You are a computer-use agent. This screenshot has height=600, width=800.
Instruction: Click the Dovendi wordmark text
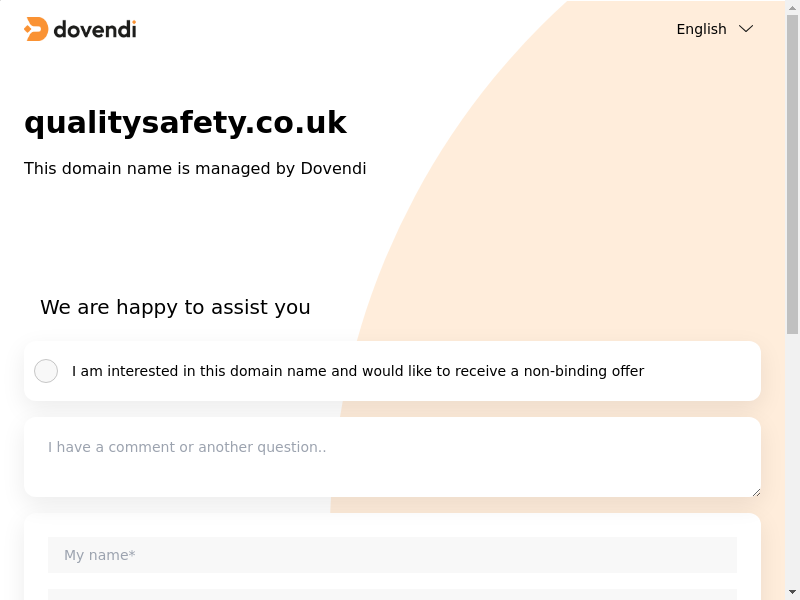click(94, 29)
